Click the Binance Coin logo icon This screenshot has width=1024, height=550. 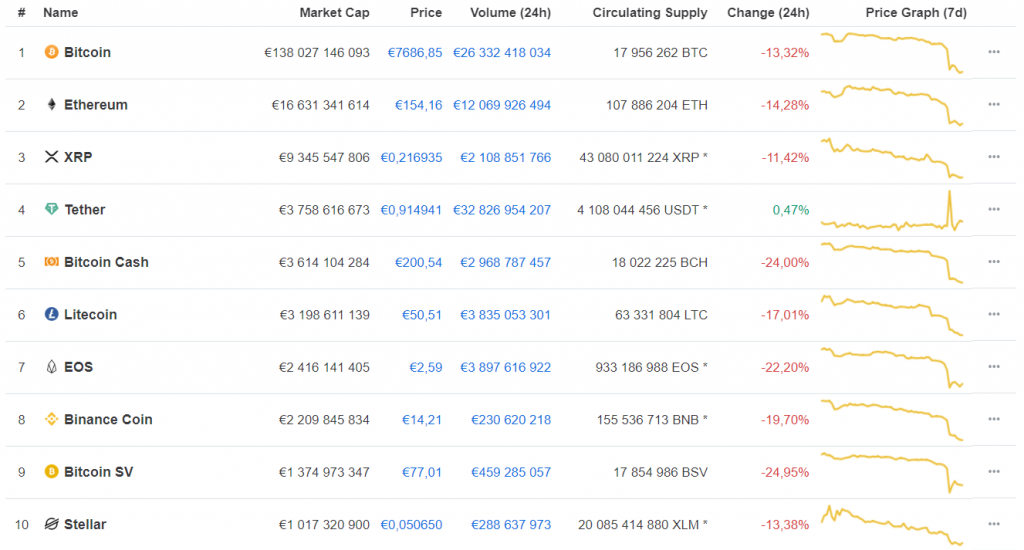[x=51, y=419]
